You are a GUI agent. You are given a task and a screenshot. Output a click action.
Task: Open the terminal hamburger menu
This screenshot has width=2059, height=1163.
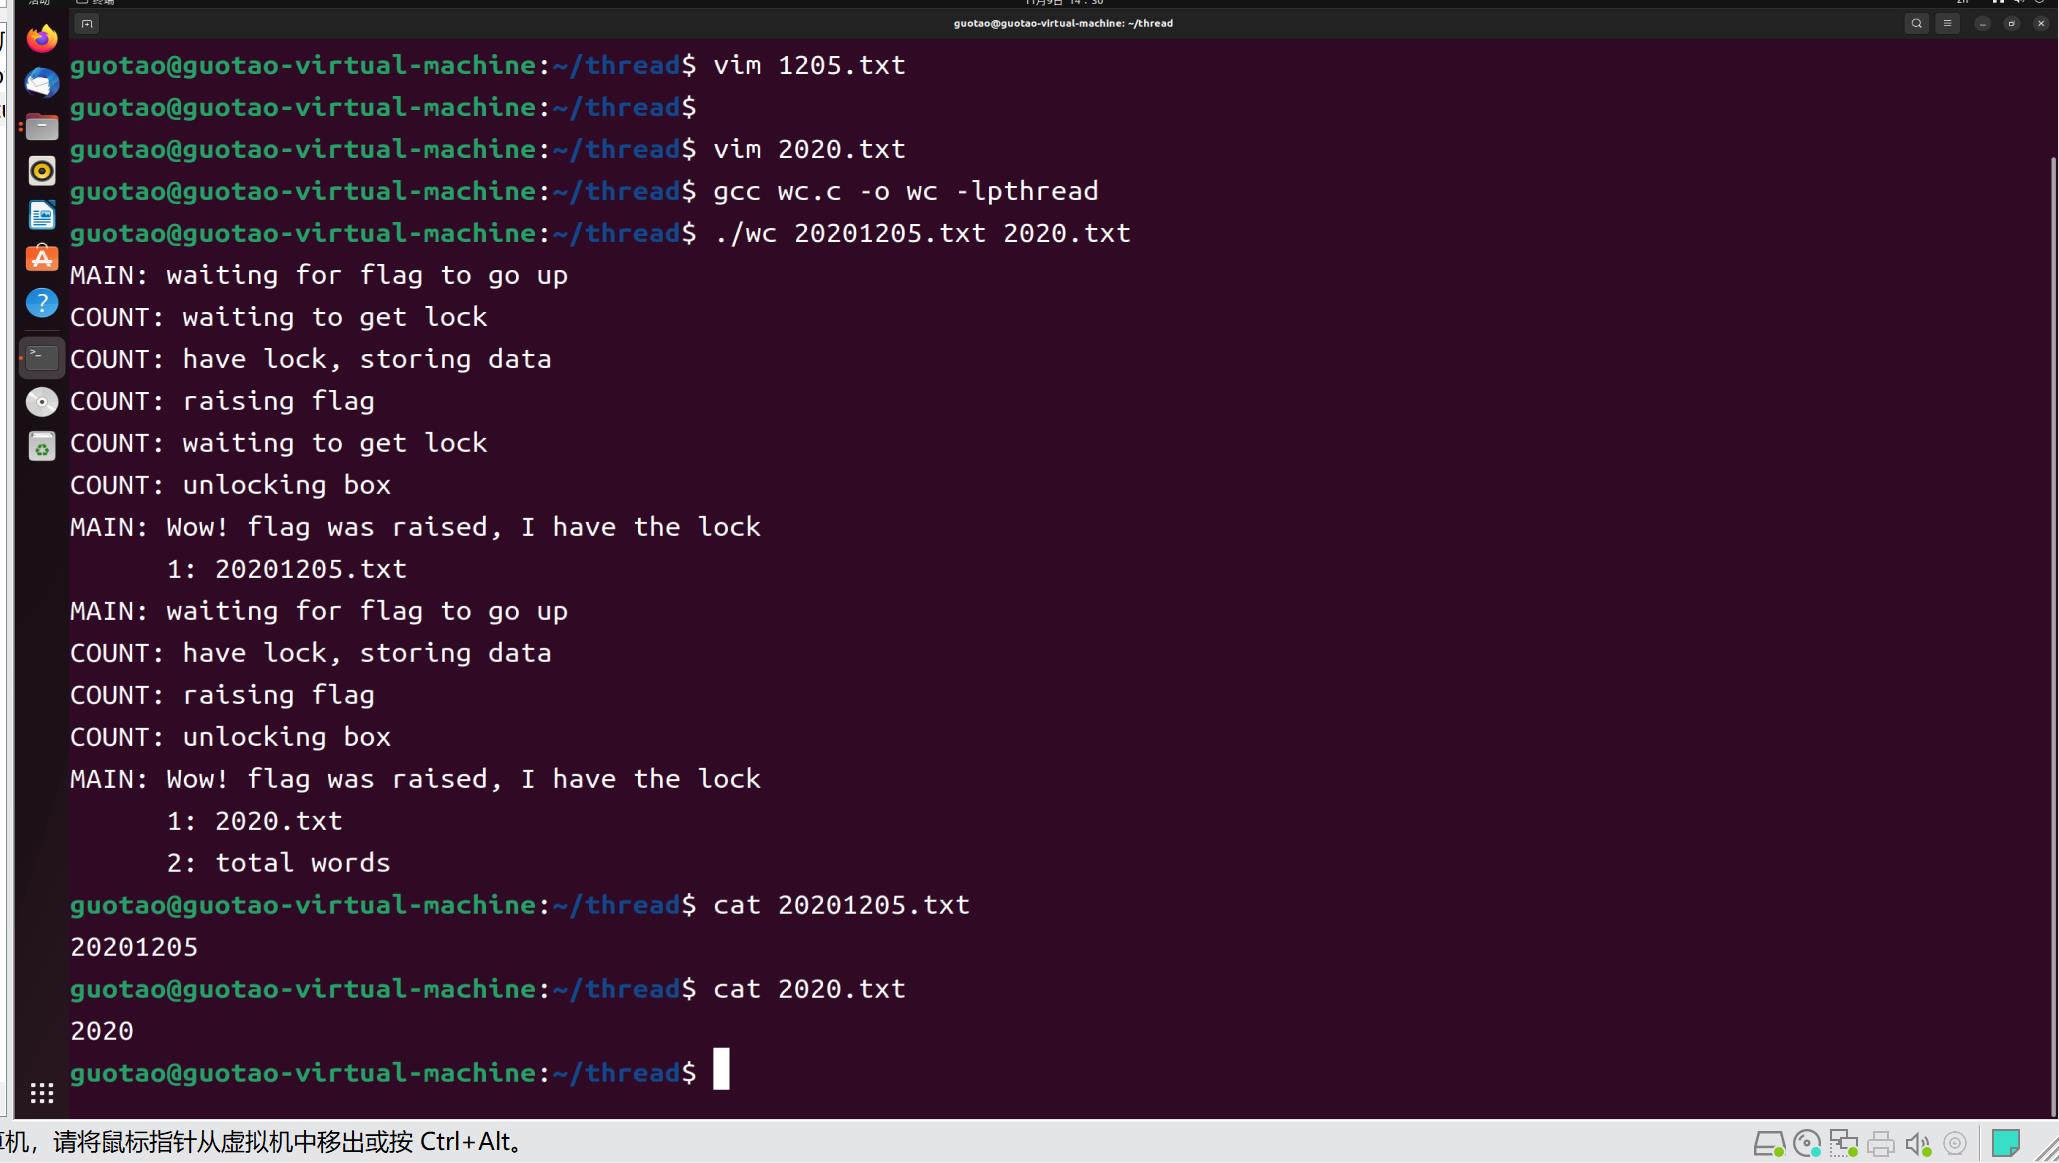coord(1947,23)
